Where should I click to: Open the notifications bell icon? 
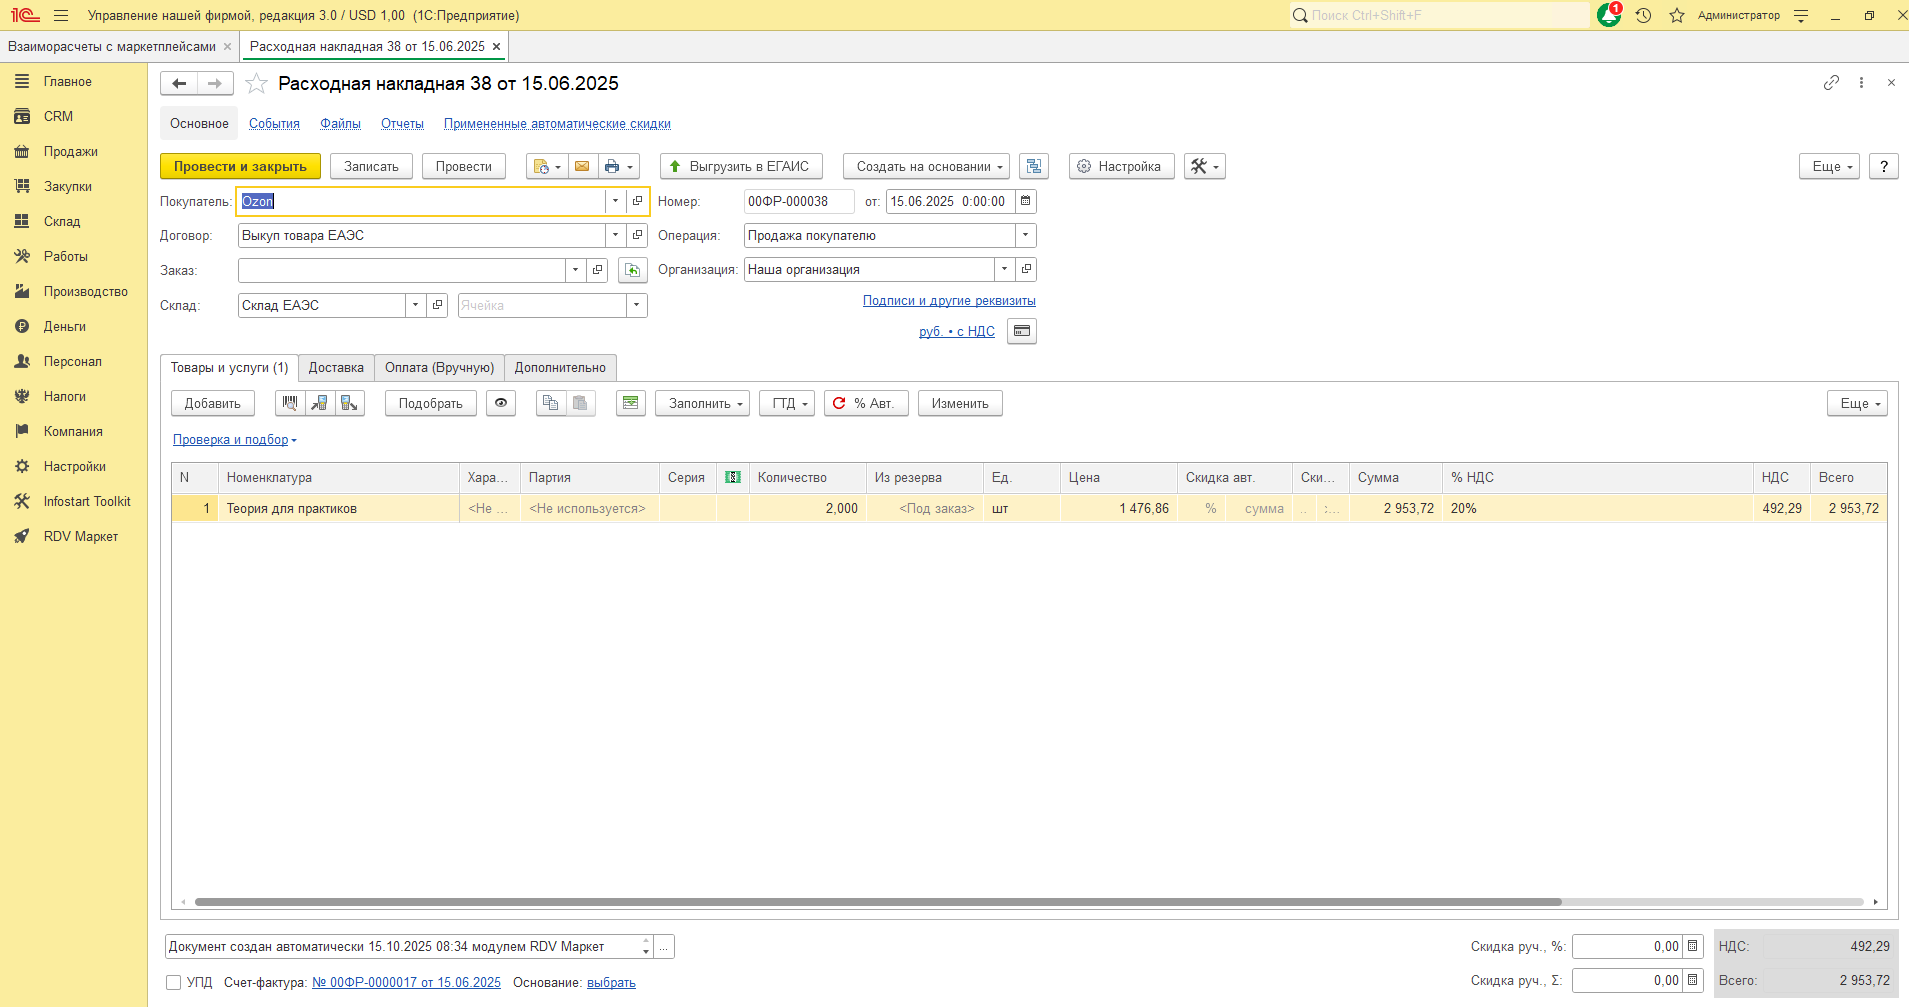pos(1608,15)
